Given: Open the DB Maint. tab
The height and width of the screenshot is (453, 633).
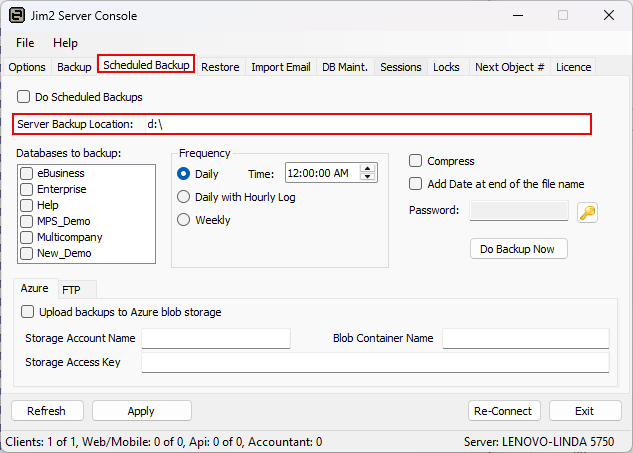Looking at the screenshot, I should pyautogui.click(x=345, y=67).
